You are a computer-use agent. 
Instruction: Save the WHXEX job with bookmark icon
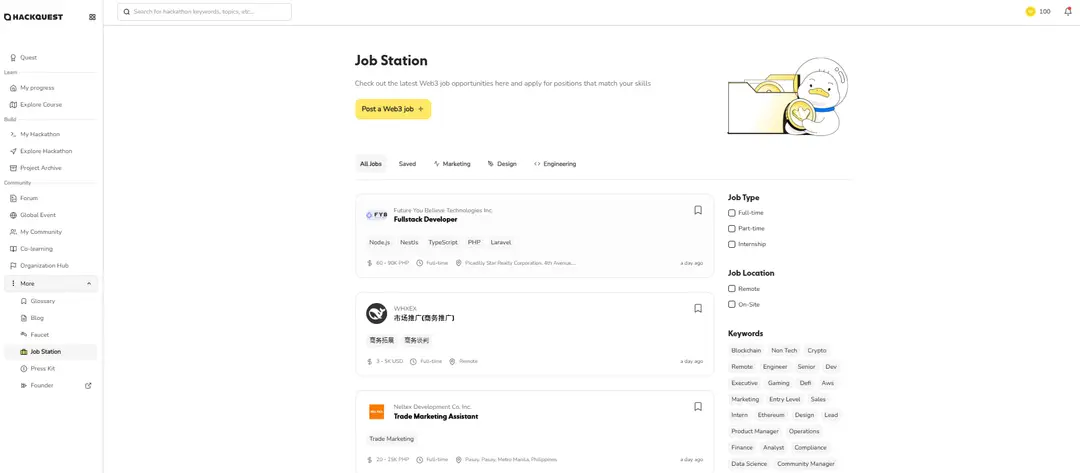[698, 308]
